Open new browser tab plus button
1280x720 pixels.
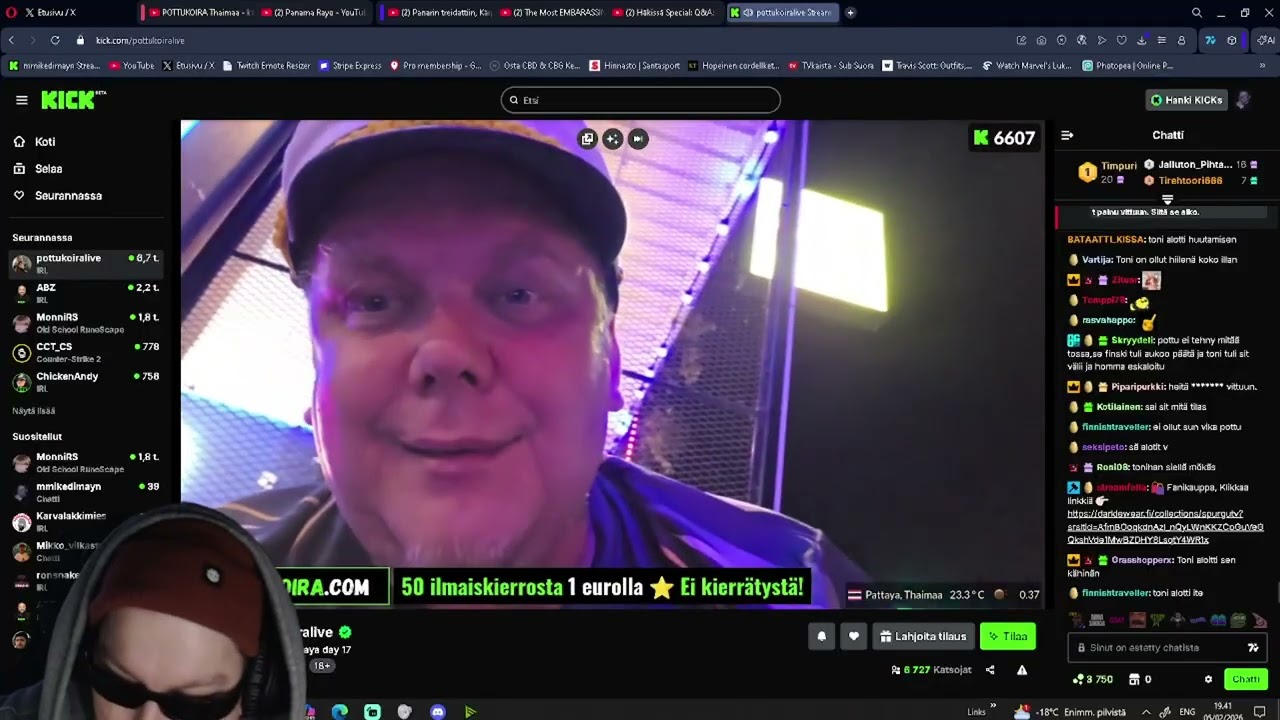click(x=850, y=12)
